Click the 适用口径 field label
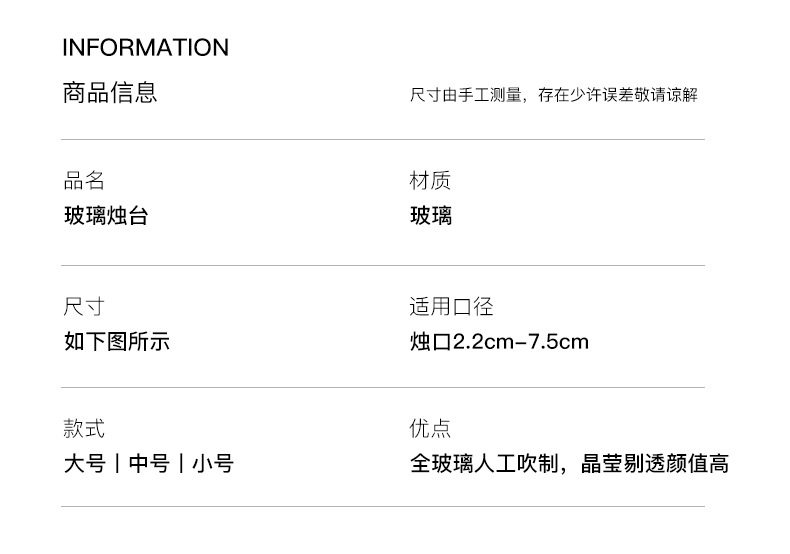Screen dimensions: 790x554 [x=451, y=307]
